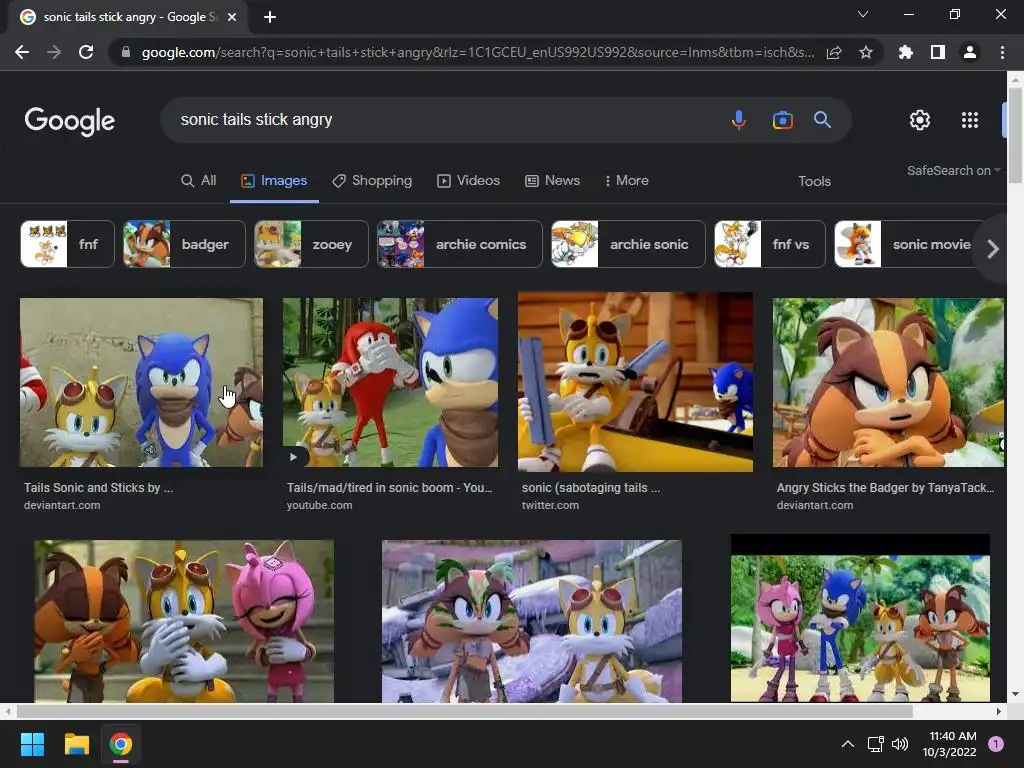Filter results by the 'fnf' chip

tap(67, 244)
